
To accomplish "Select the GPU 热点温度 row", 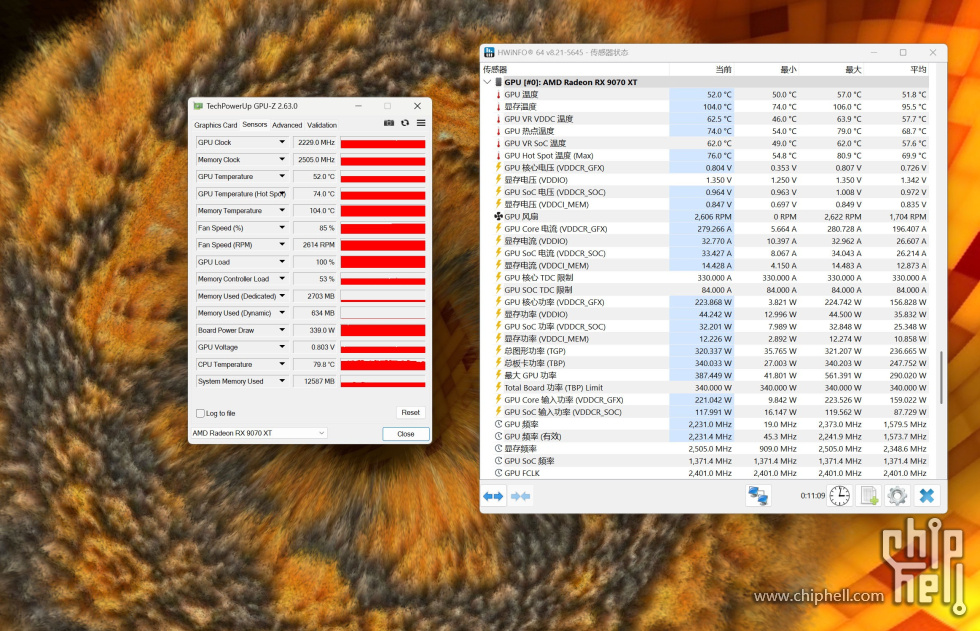I will click(x=706, y=131).
